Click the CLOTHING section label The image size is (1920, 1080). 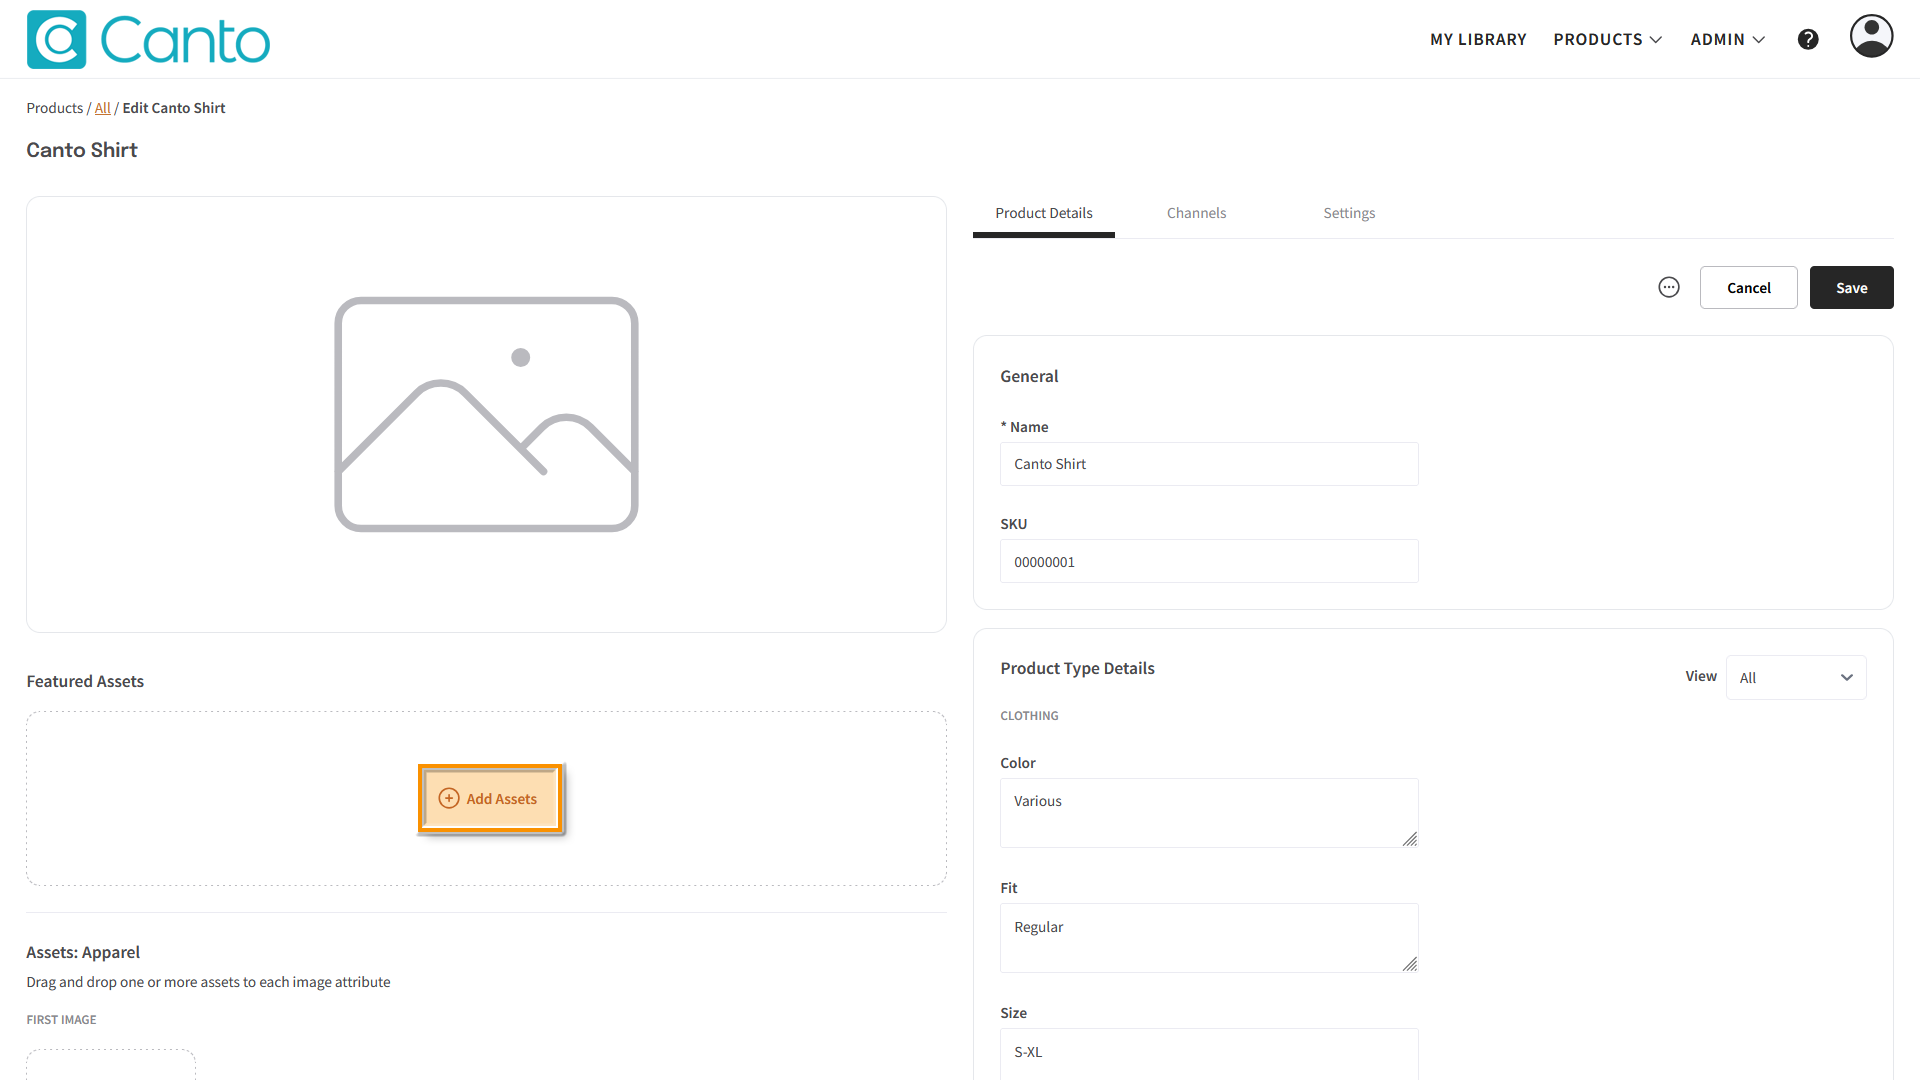[1029, 716]
